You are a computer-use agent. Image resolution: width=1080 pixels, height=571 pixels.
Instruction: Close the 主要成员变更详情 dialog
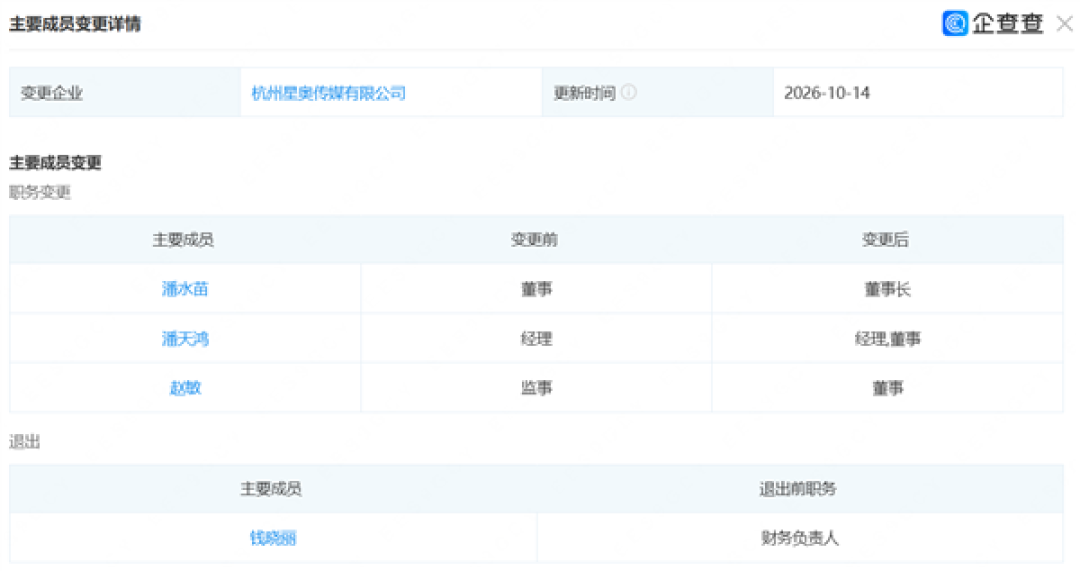point(1065,23)
